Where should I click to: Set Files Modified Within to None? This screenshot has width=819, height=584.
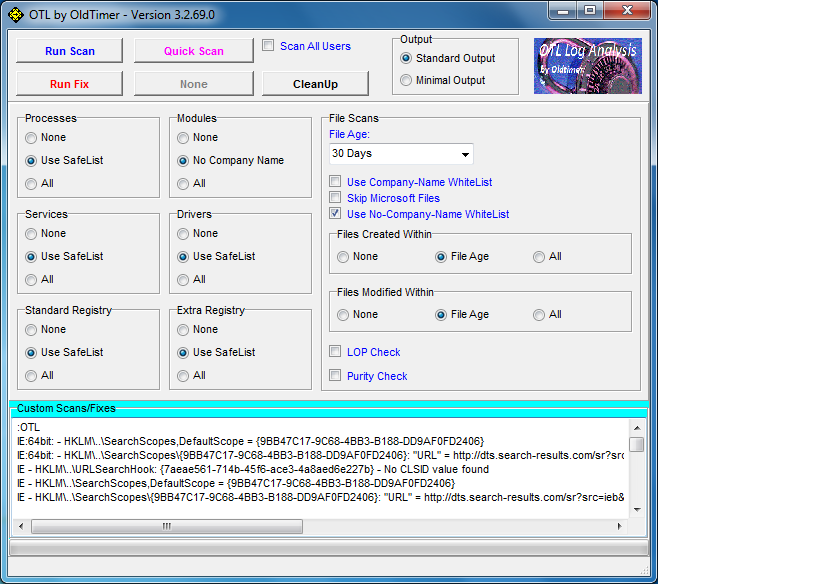(343, 314)
